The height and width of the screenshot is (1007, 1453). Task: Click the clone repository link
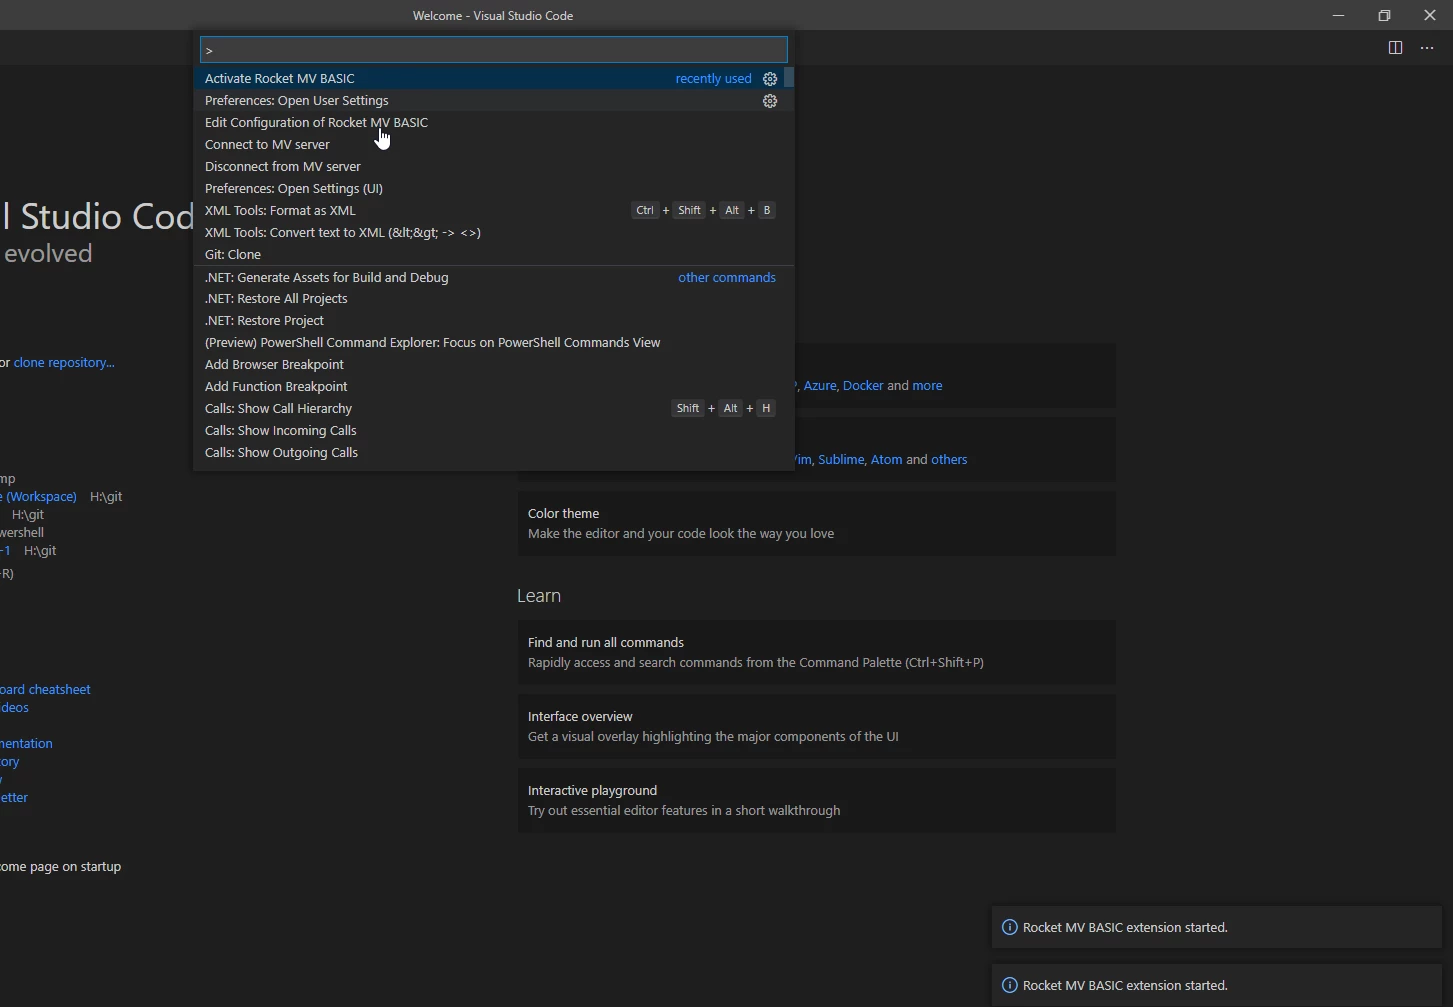64,362
